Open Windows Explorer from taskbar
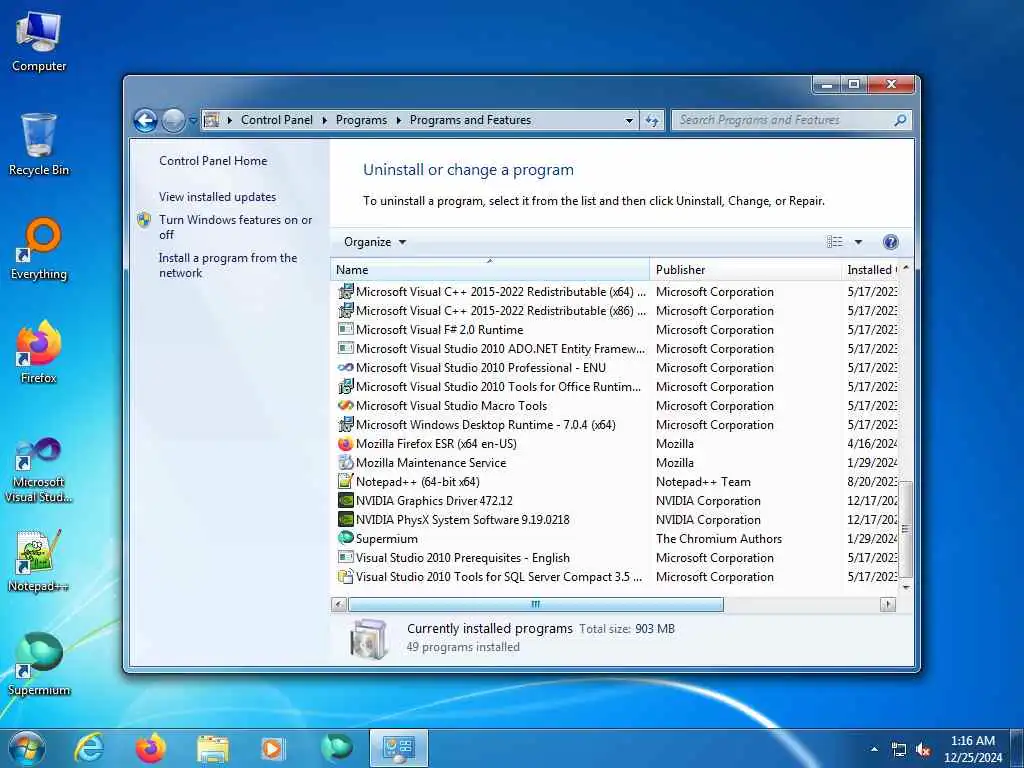1024x768 pixels. (213, 748)
